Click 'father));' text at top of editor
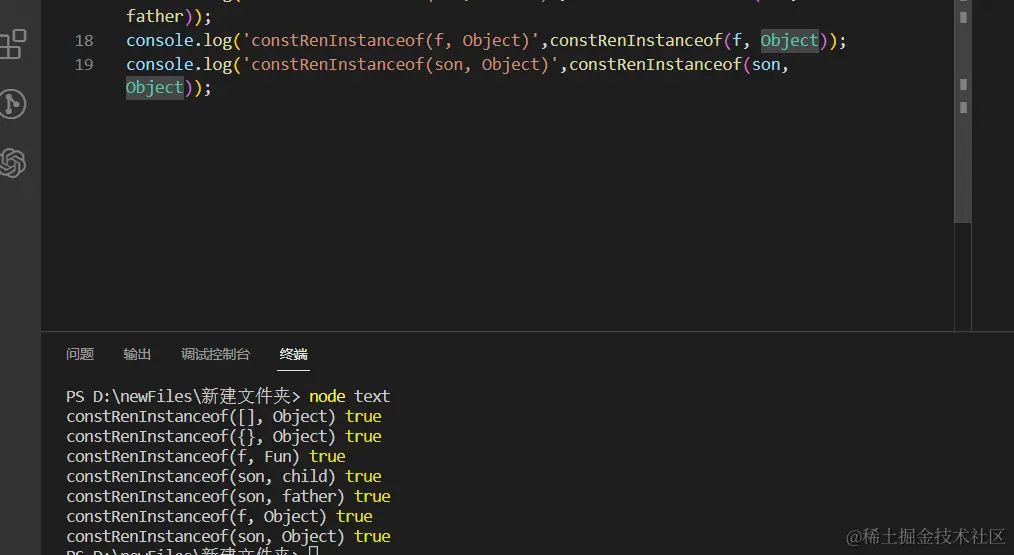 click(x=169, y=16)
